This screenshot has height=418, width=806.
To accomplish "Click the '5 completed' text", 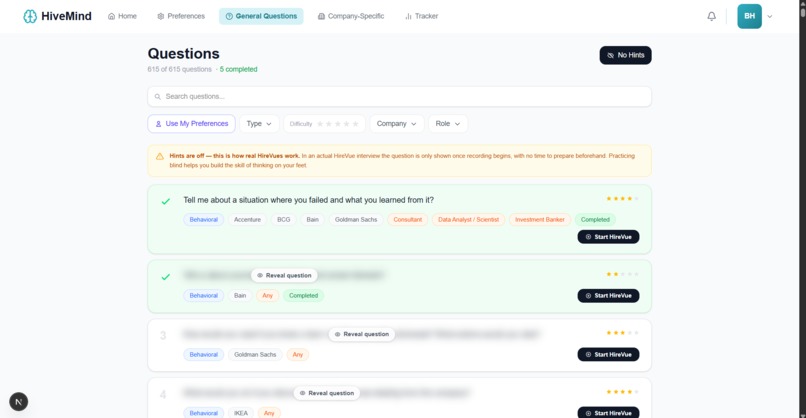I will [x=239, y=69].
